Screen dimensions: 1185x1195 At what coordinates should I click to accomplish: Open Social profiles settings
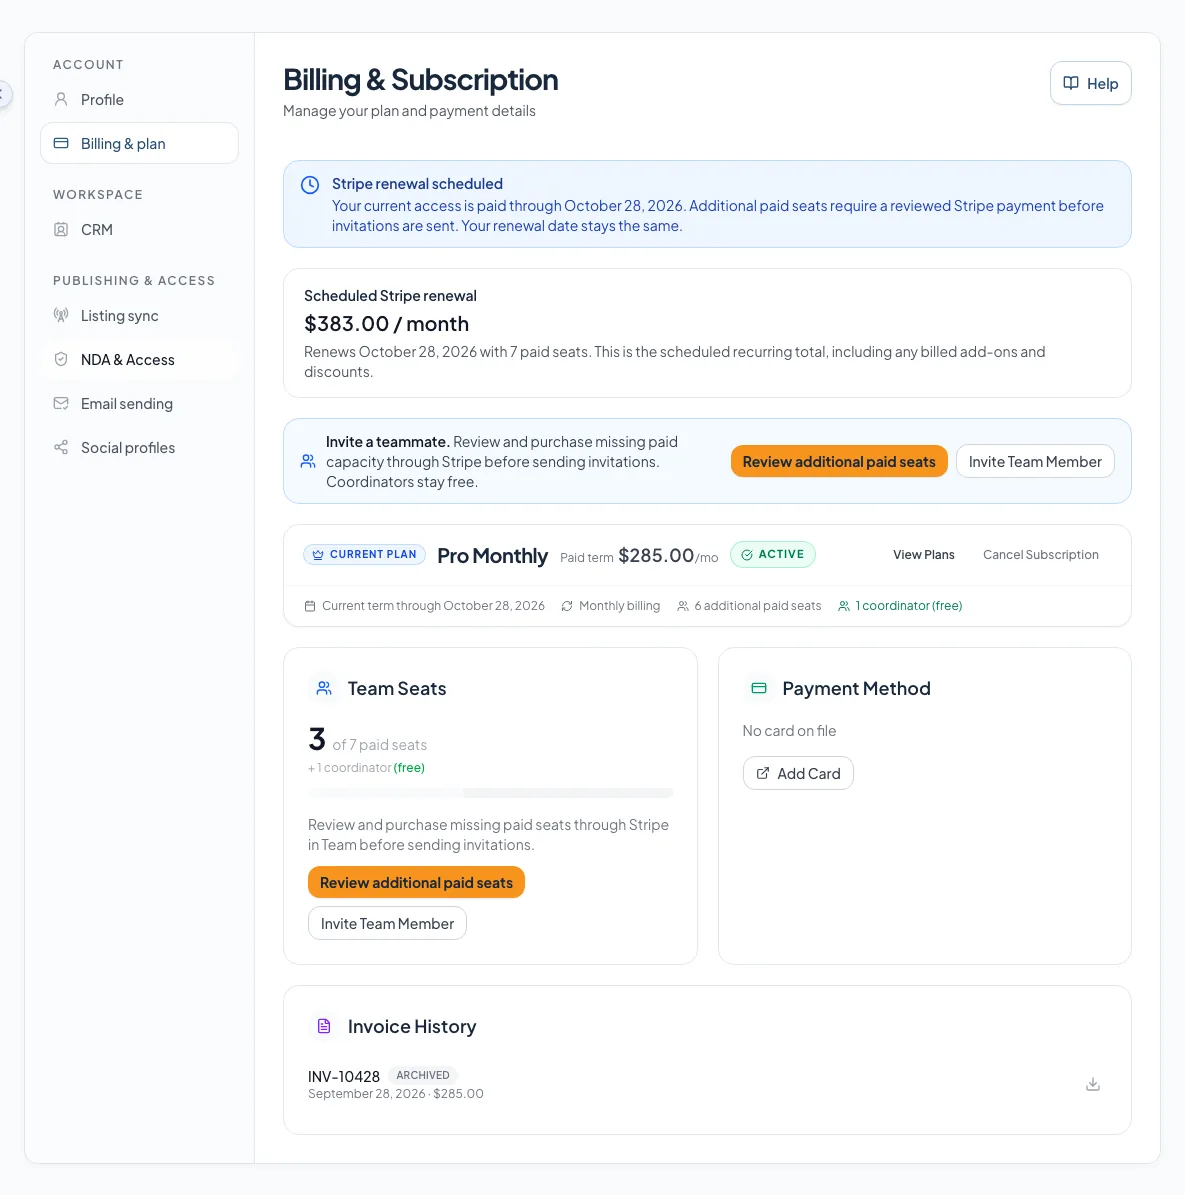[139, 448]
